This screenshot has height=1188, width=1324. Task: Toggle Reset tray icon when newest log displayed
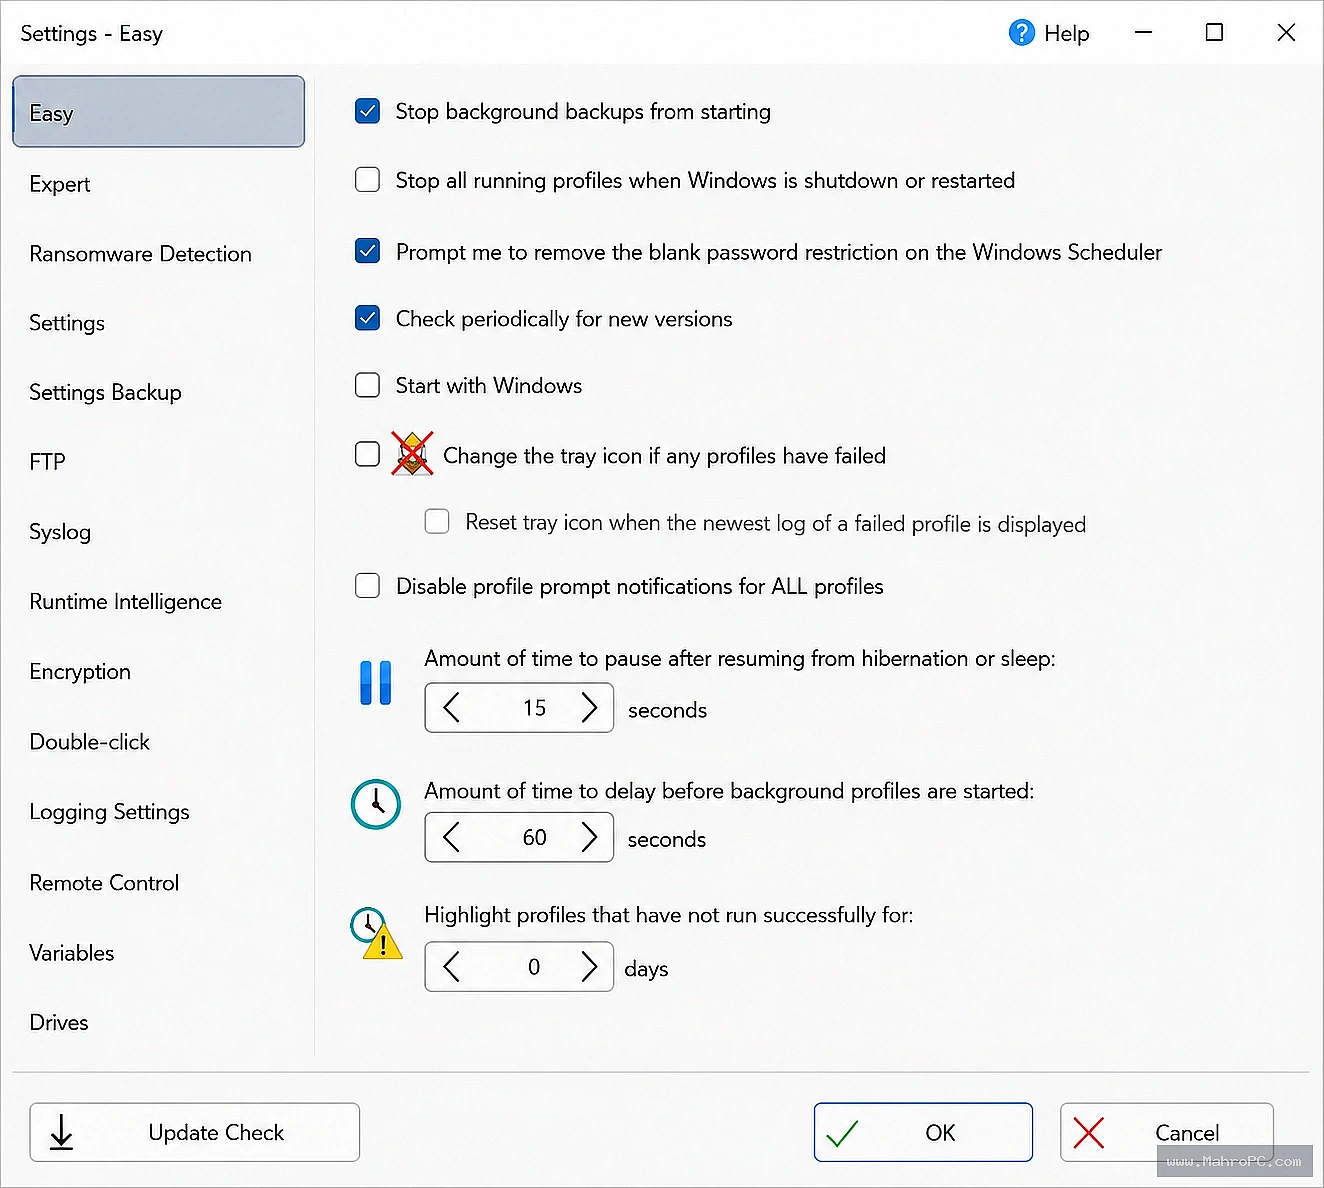(x=437, y=521)
